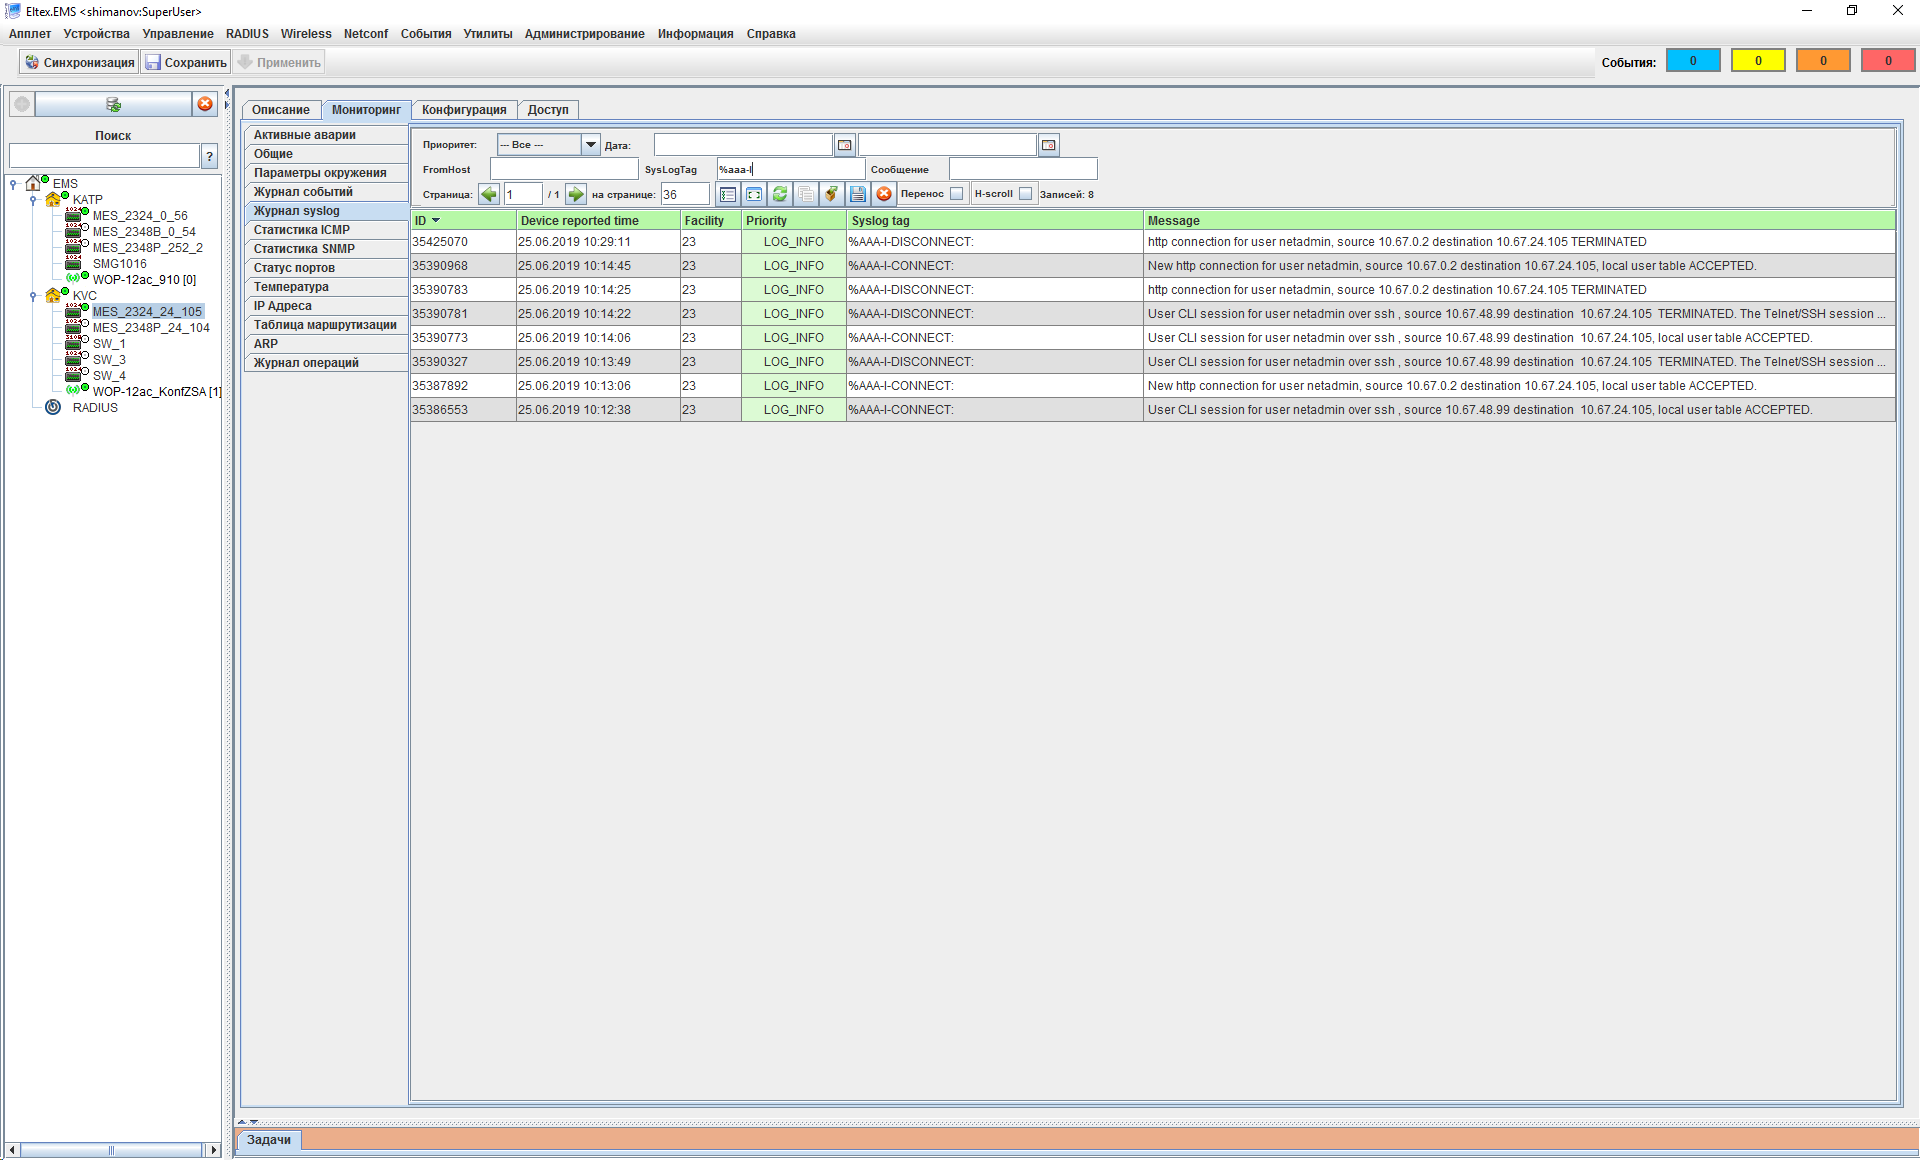Click the list view icon in syslog toolbar
The height and width of the screenshot is (1160, 1920).
[728, 194]
